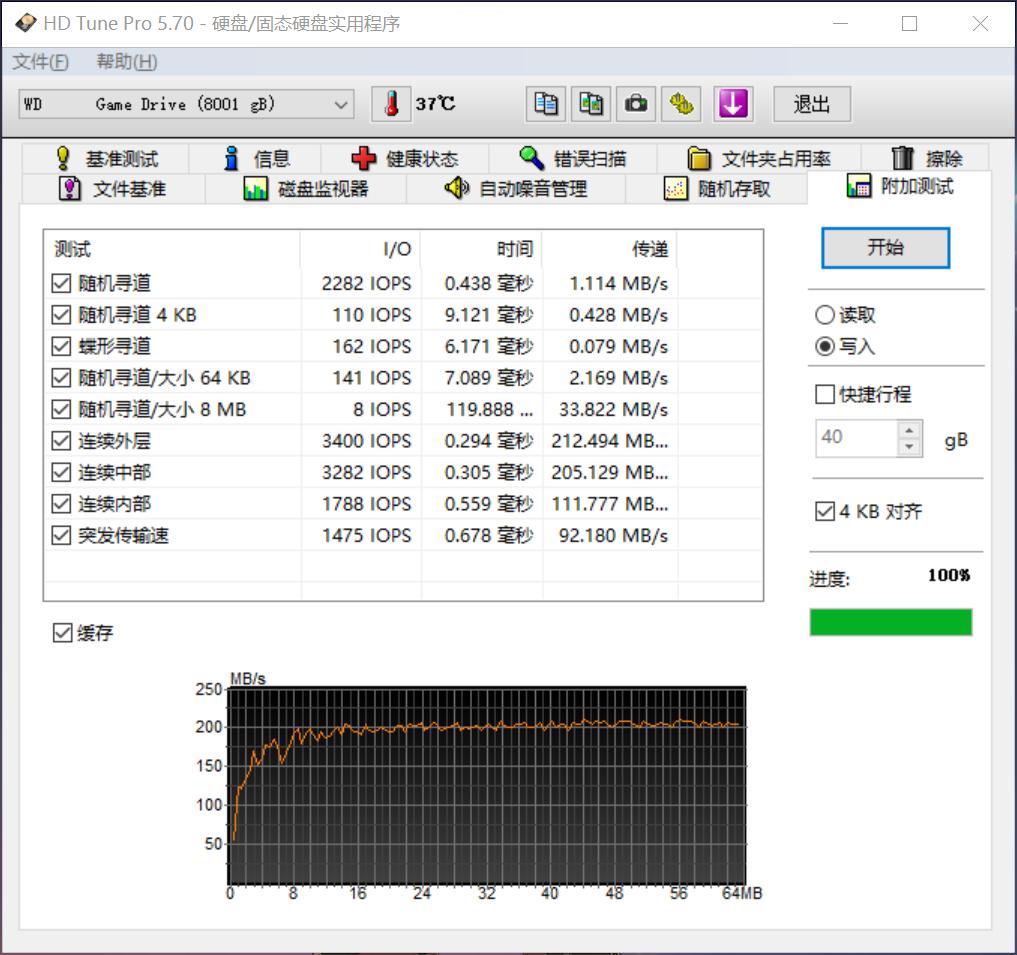The width and height of the screenshot is (1017, 955).
Task: Click the blue download arrow icon
Action: 733,104
